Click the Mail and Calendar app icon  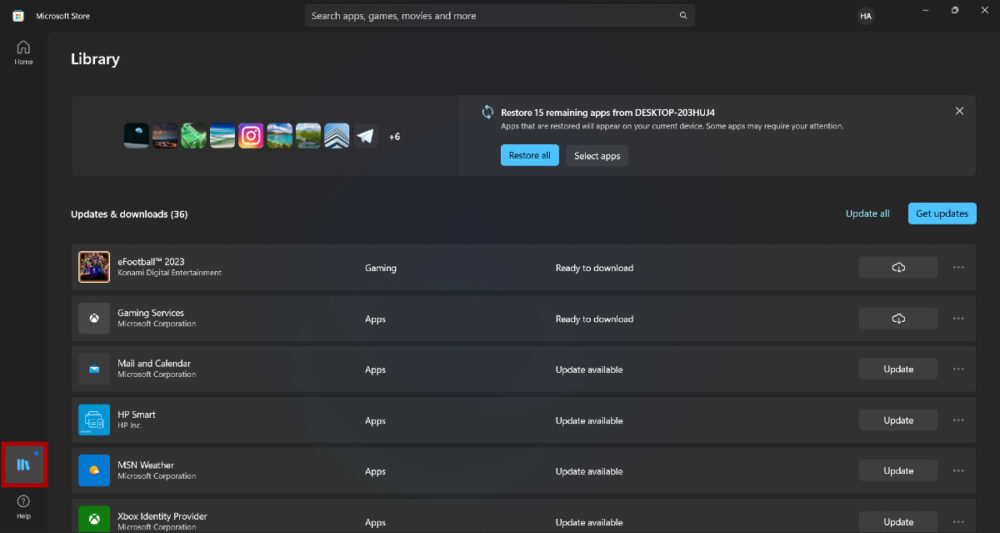point(94,369)
